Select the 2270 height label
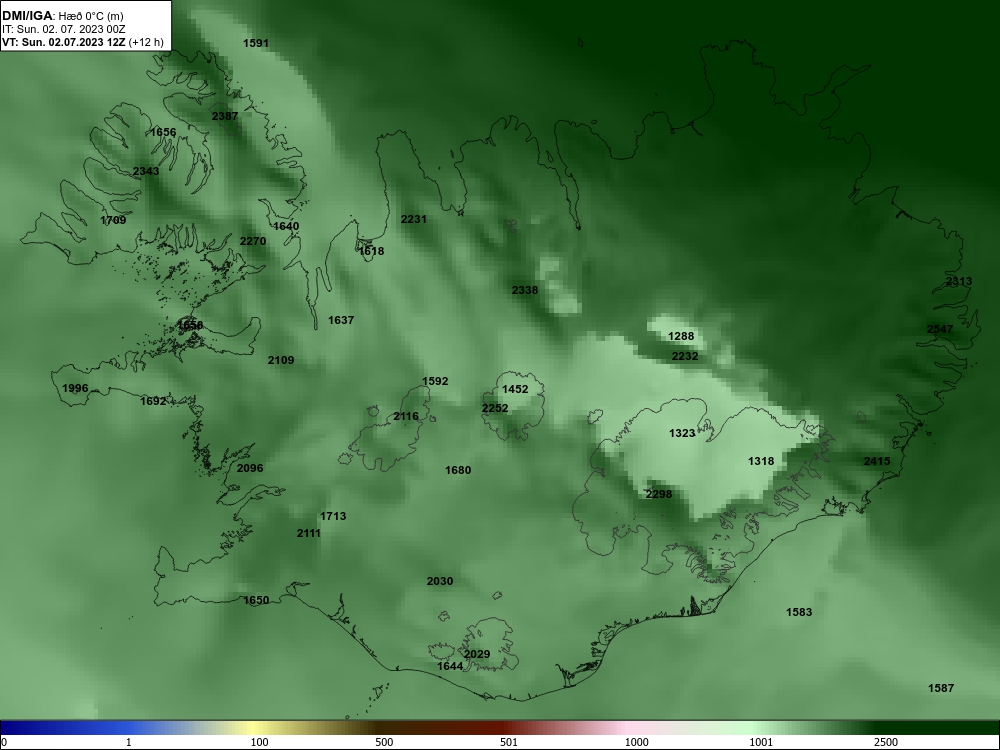This screenshot has width=1000, height=750. pos(253,241)
